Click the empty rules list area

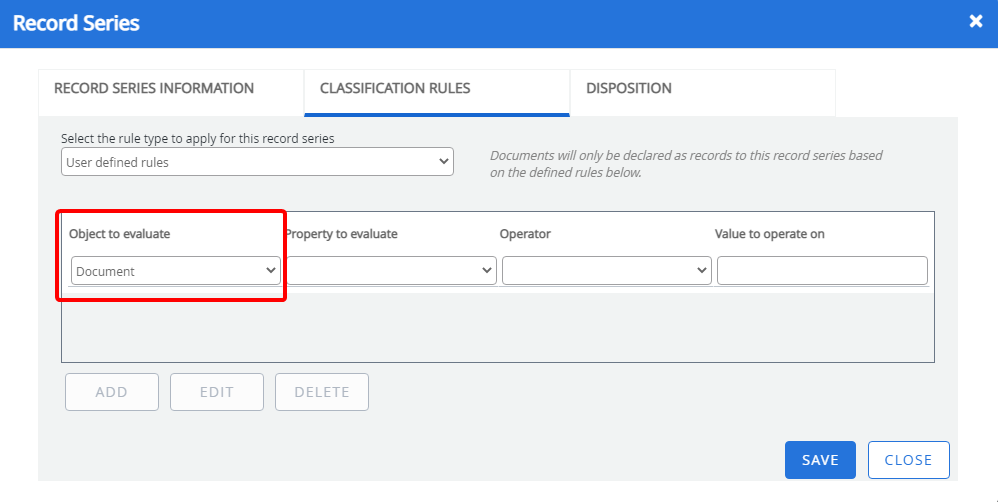point(497,327)
